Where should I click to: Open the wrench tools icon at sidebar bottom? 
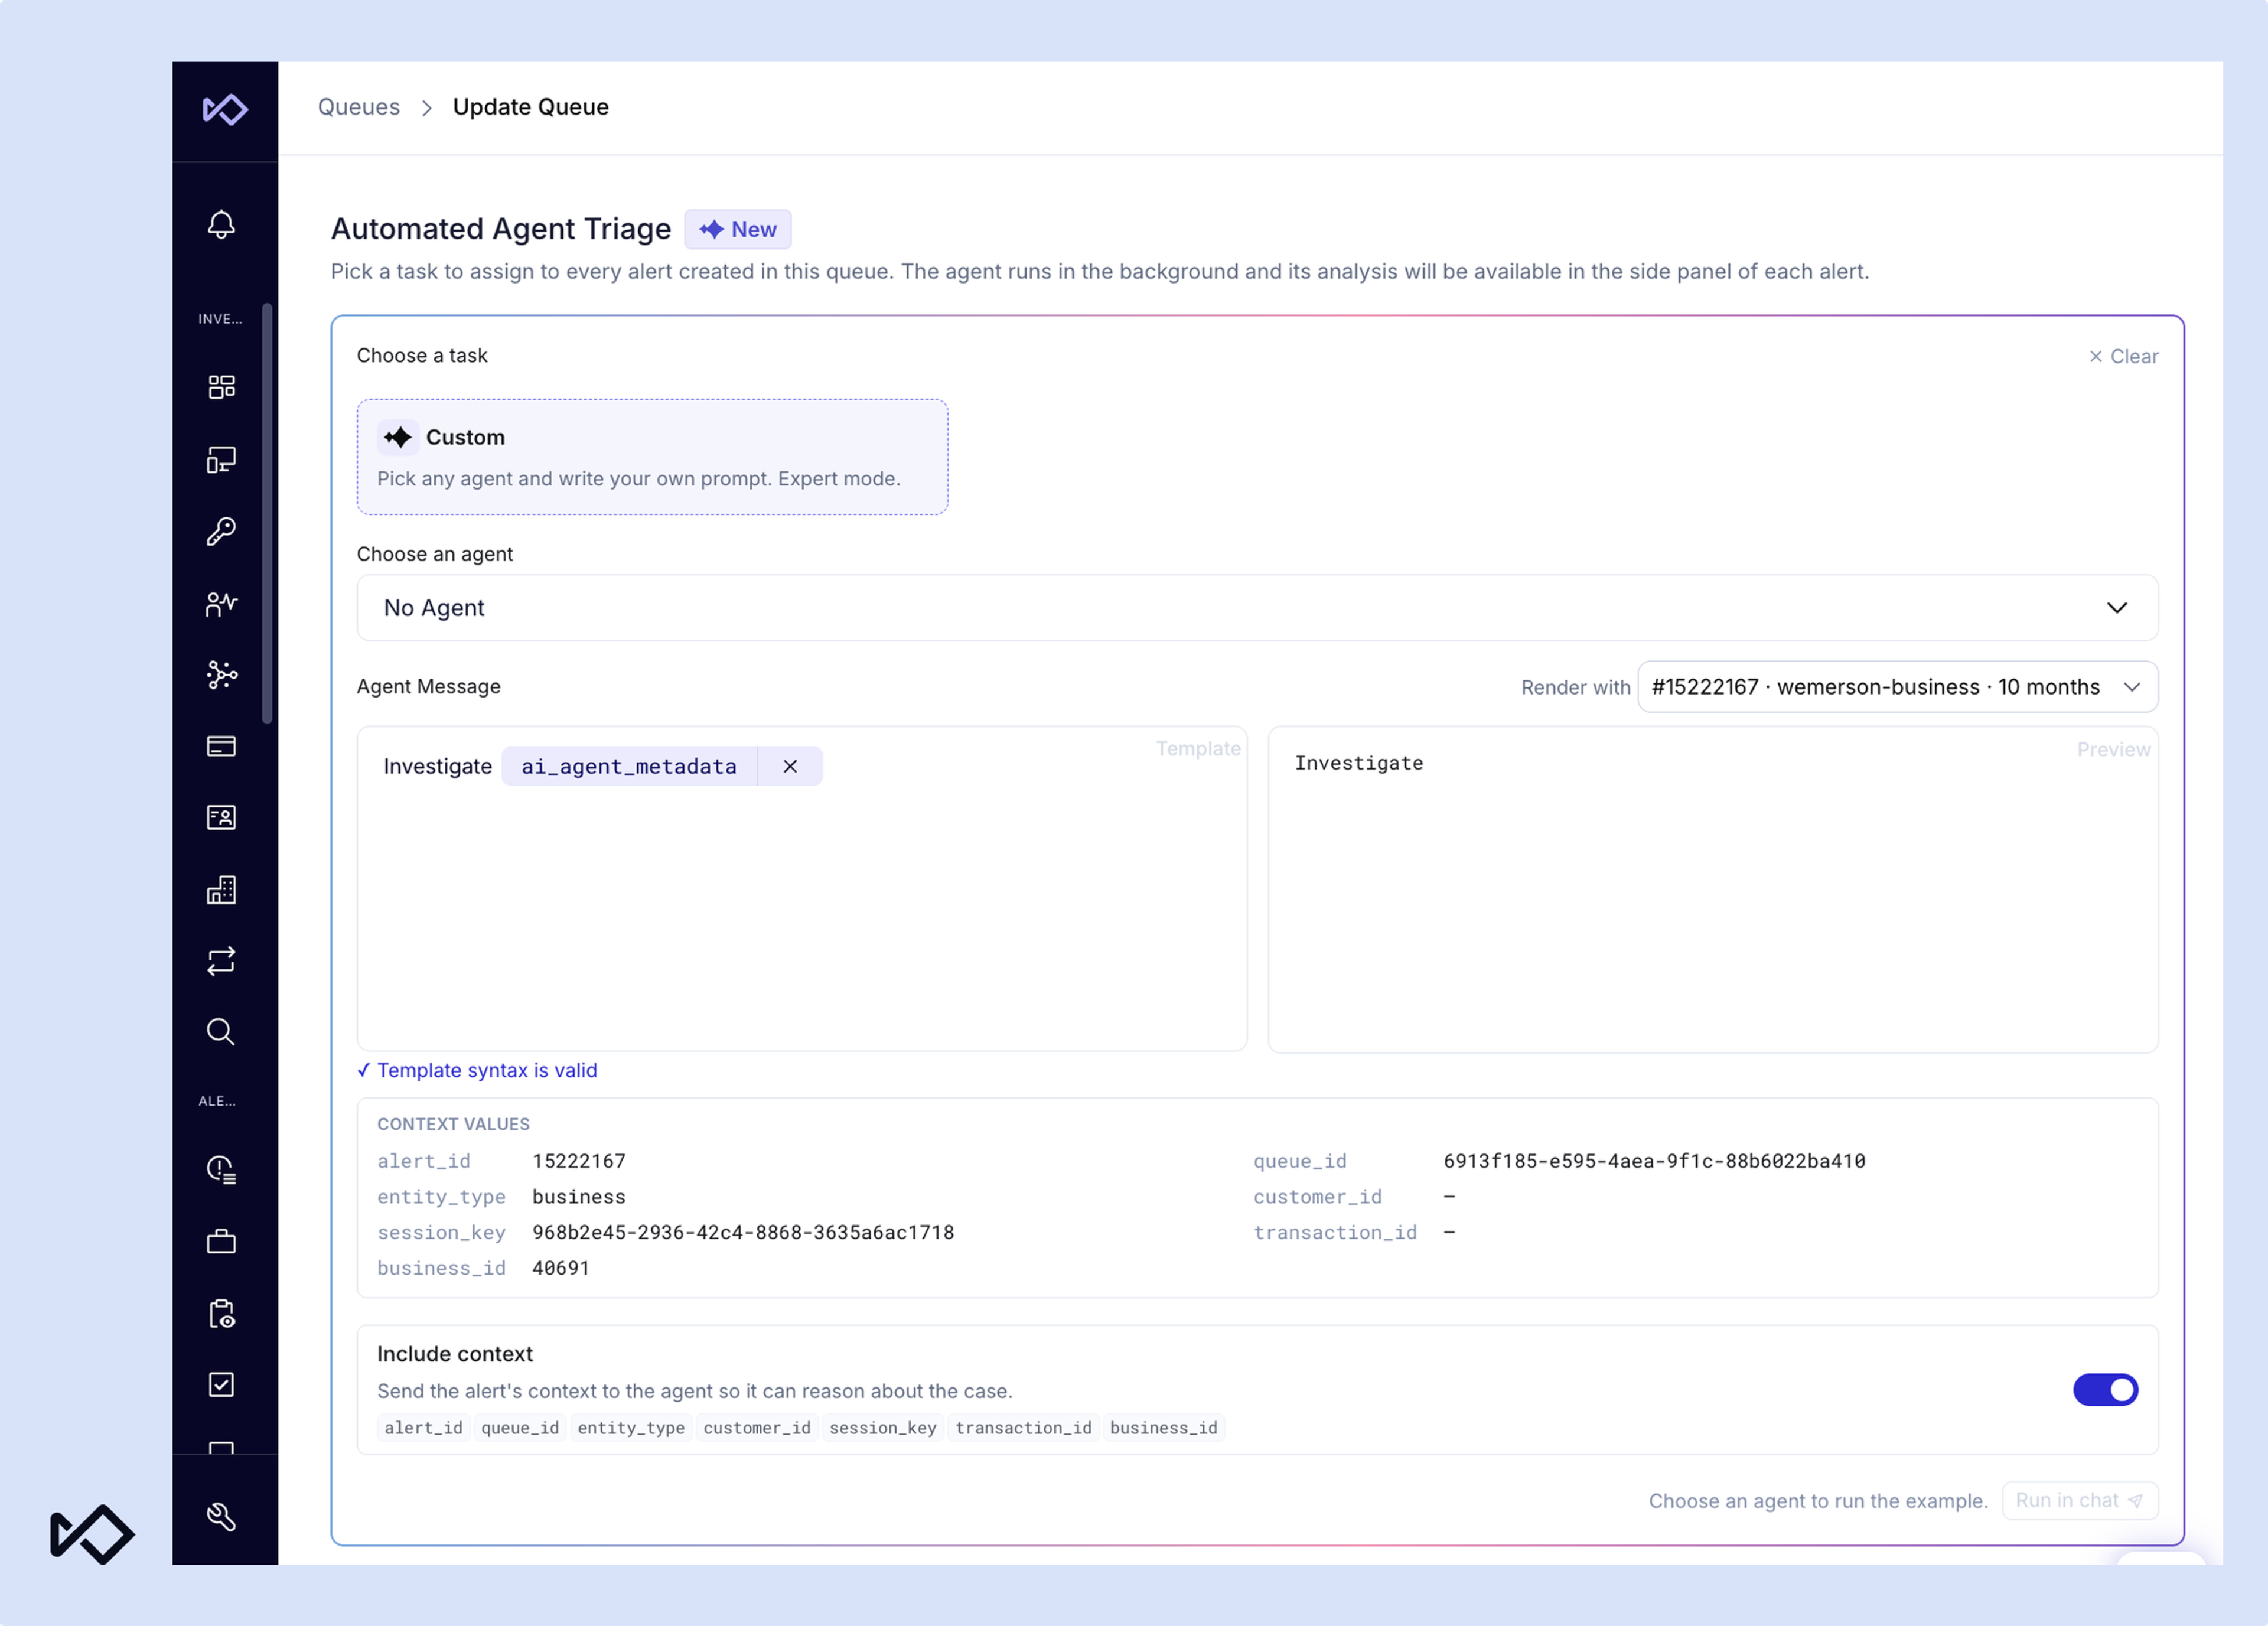click(221, 1517)
